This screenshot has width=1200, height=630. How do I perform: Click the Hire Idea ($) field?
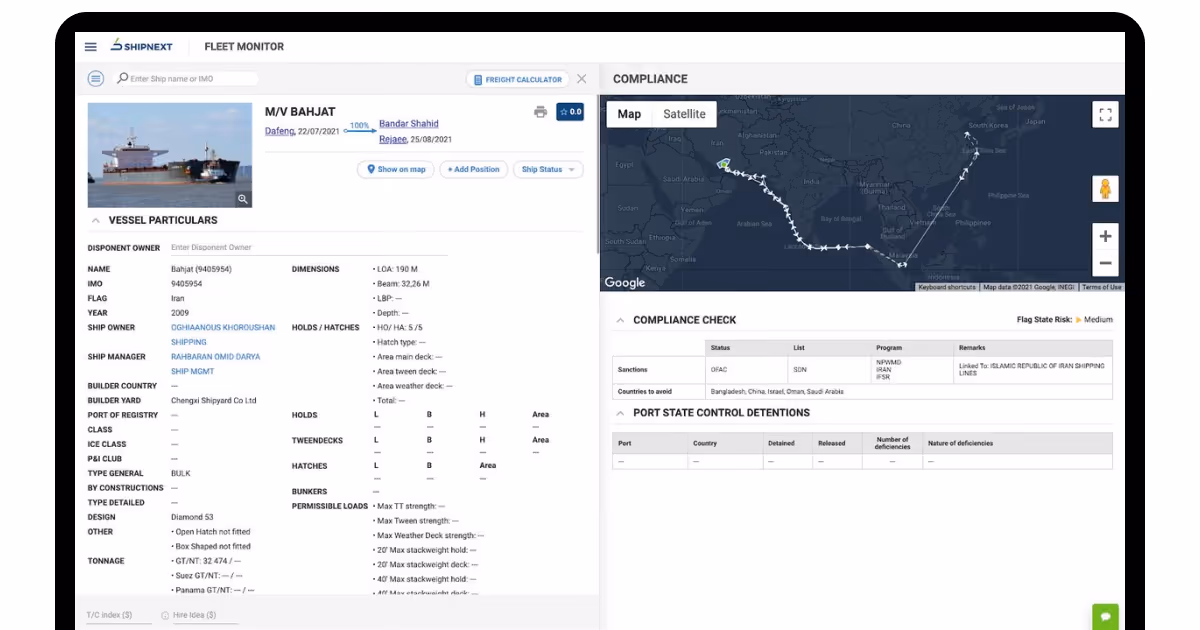(206, 616)
